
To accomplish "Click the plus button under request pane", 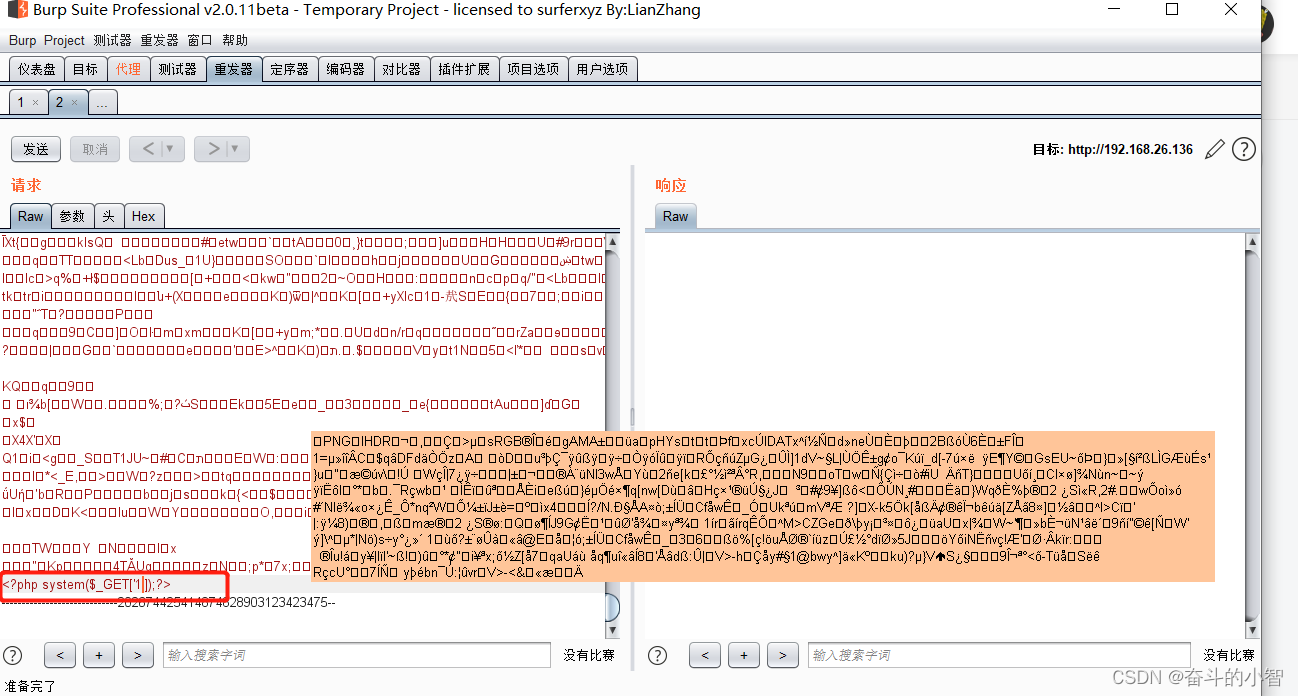I will tap(99, 655).
